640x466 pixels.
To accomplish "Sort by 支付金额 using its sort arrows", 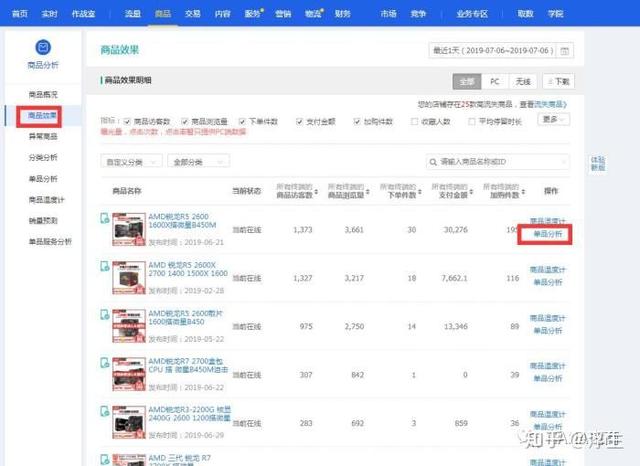I will point(471,192).
